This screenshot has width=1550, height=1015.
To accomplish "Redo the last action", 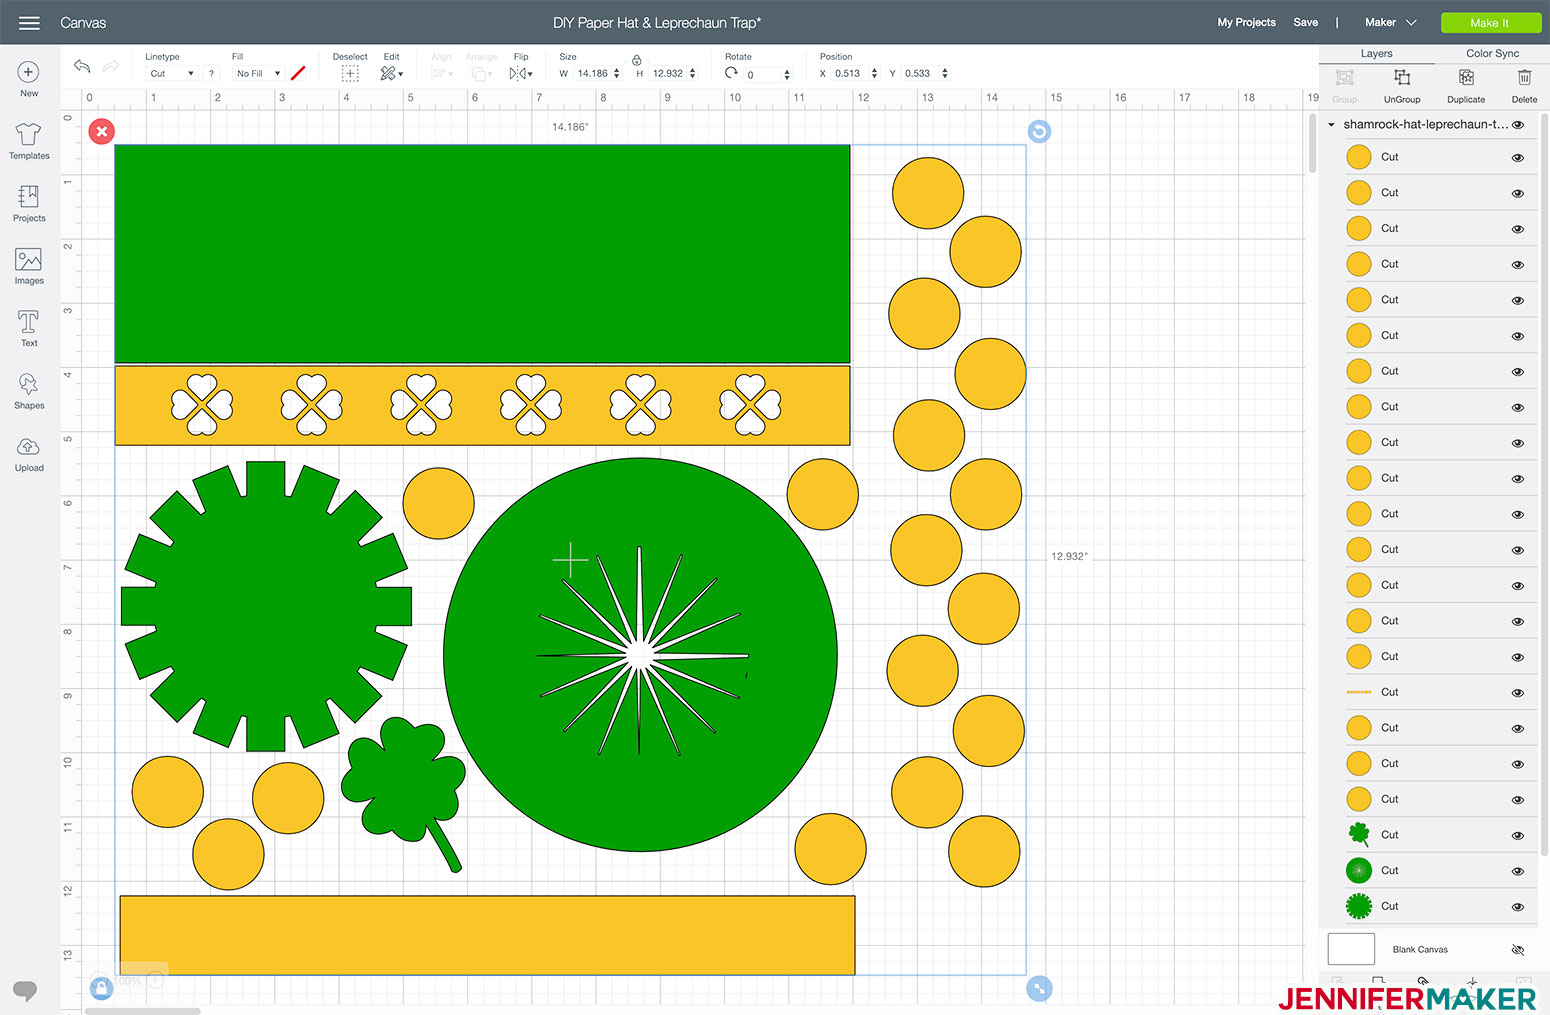I will tap(111, 66).
